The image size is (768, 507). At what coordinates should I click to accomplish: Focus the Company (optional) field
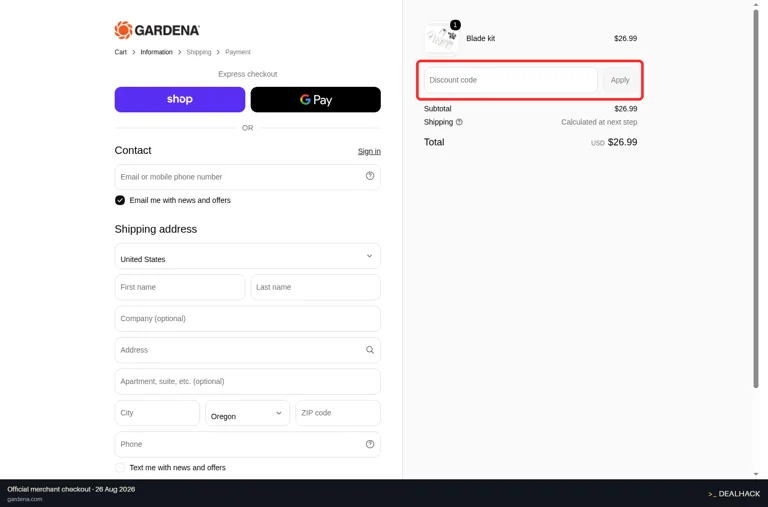tap(247, 318)
